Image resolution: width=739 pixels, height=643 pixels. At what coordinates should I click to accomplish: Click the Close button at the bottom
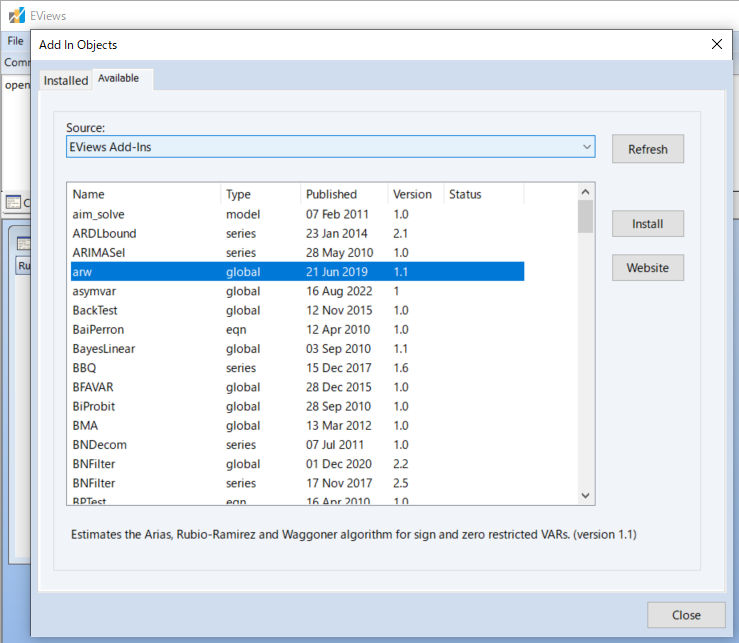coord(685,615)
